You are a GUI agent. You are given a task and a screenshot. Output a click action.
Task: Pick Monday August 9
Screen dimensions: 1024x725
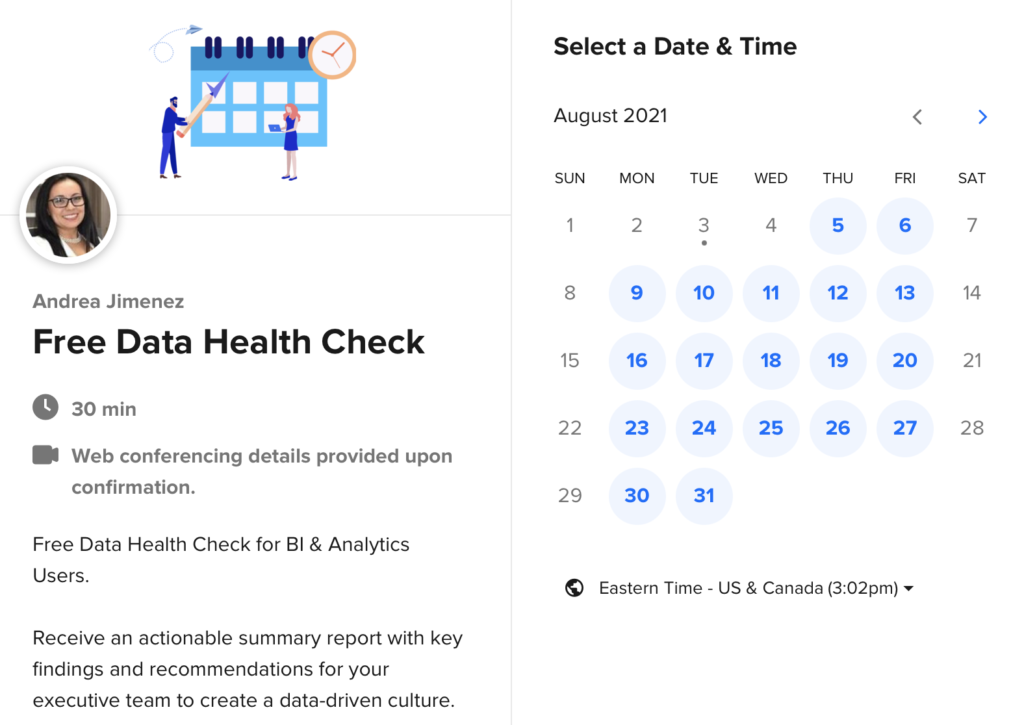click(x=637, y=293)
